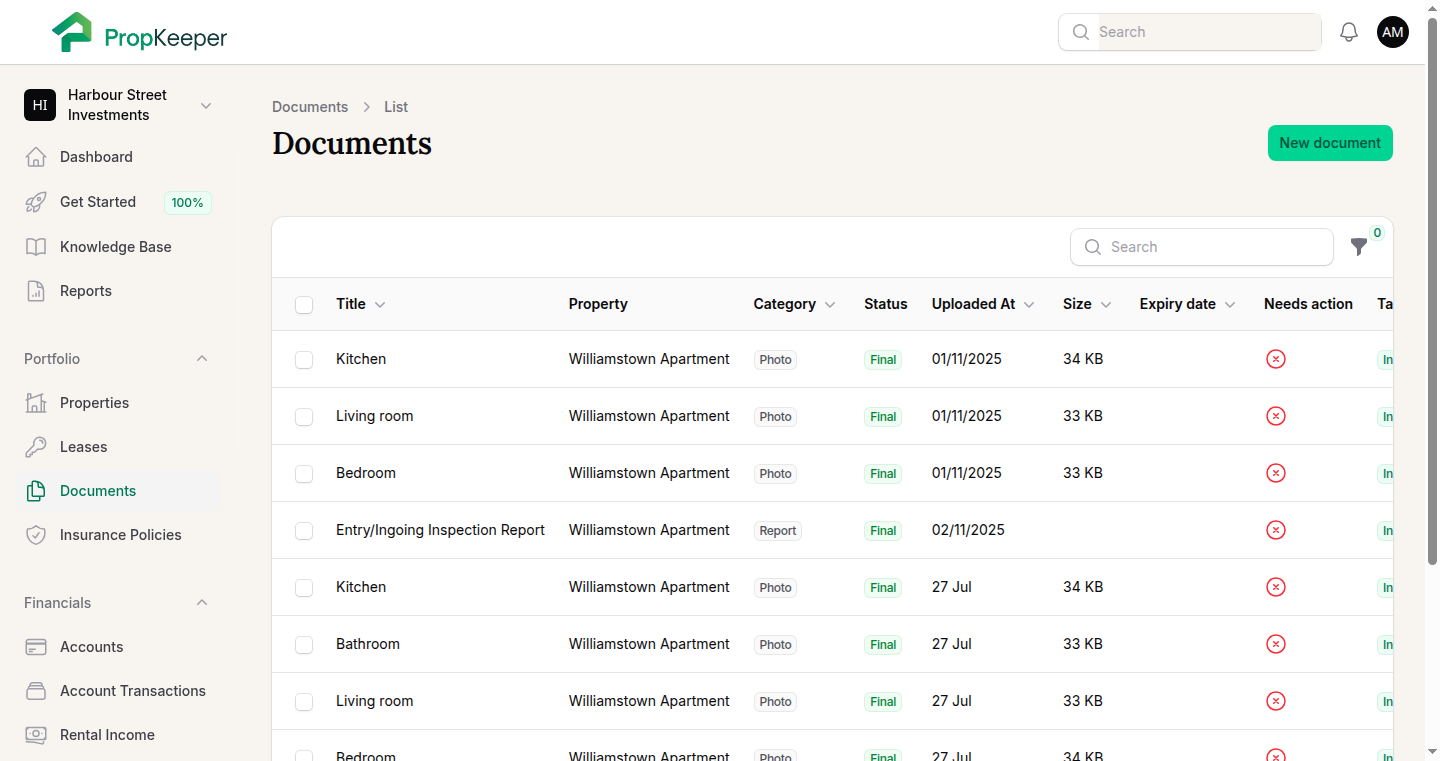Open the AM user avatar menu
Image resolution: width=1440 pixels, height=761 pixels.
coord(1393,32)
